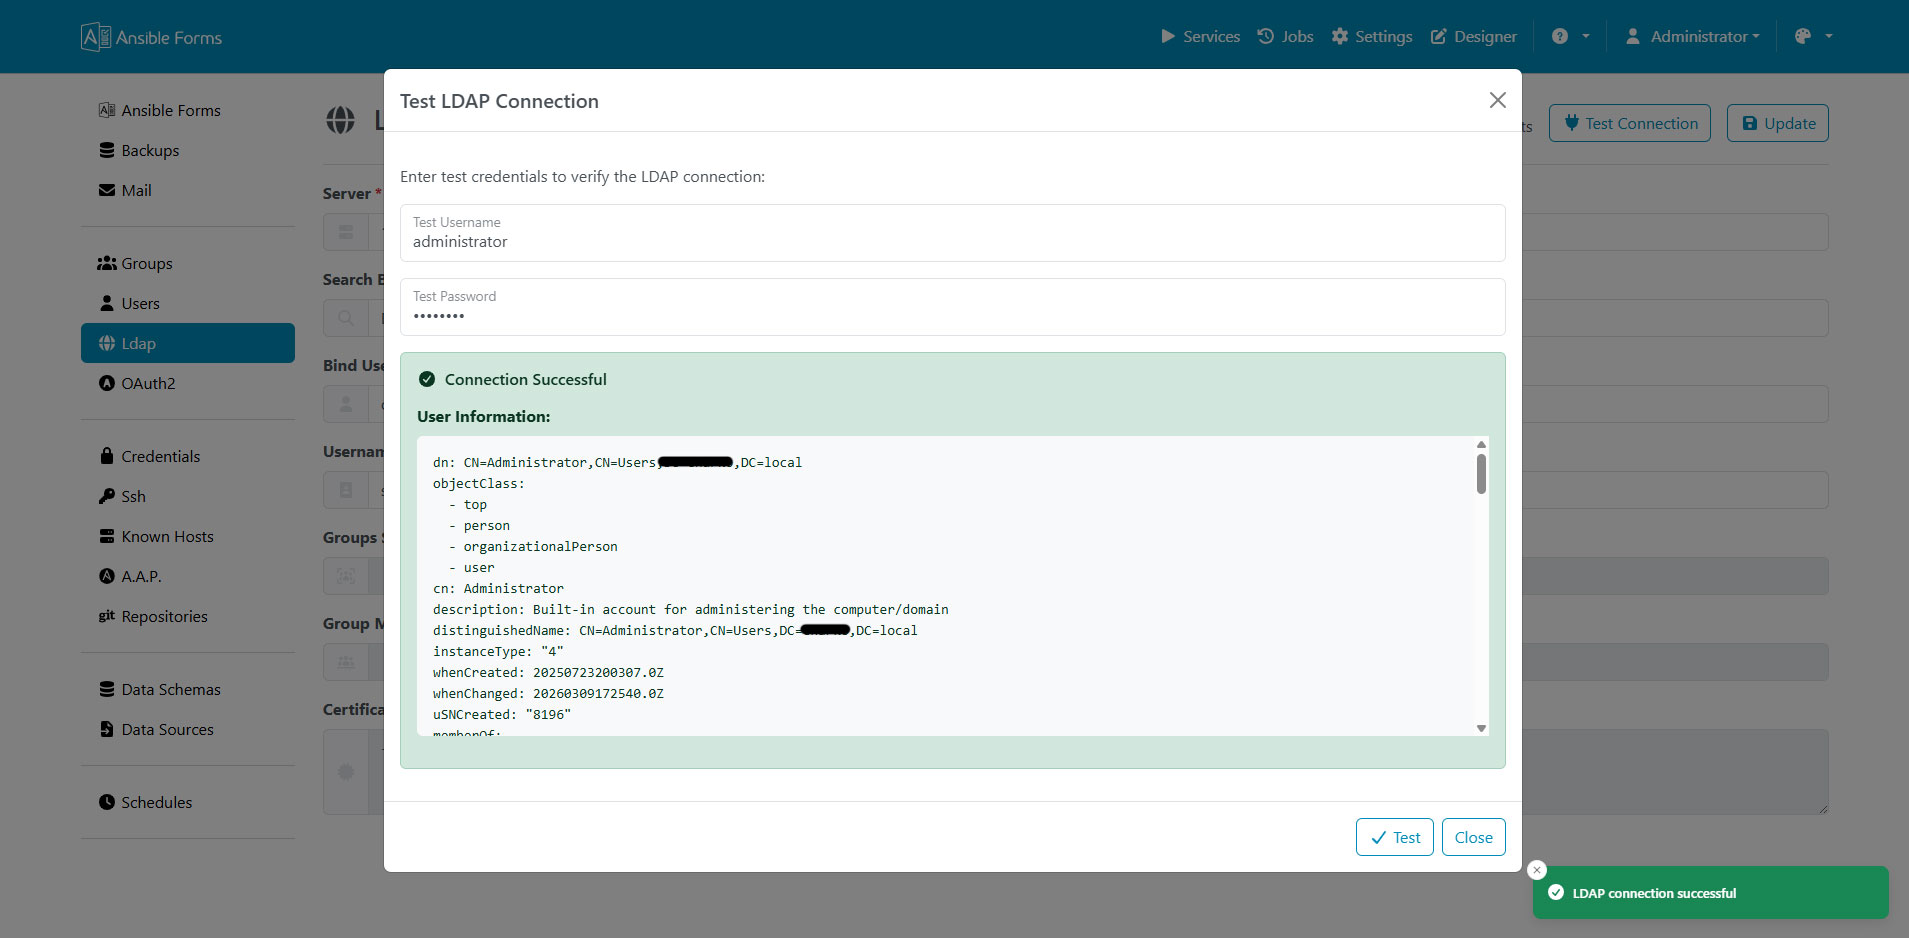The width and height of the screenshot is (1909, 938).
Task: Click the Mail envelope icon
Action: (107, 190)
